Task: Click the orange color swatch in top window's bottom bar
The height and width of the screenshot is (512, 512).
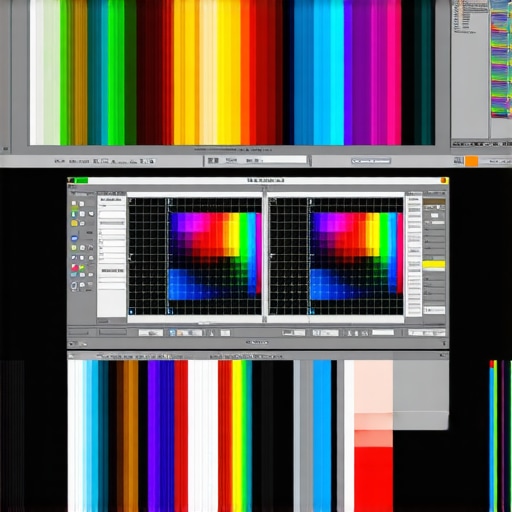Action: (x=471, y=161)
